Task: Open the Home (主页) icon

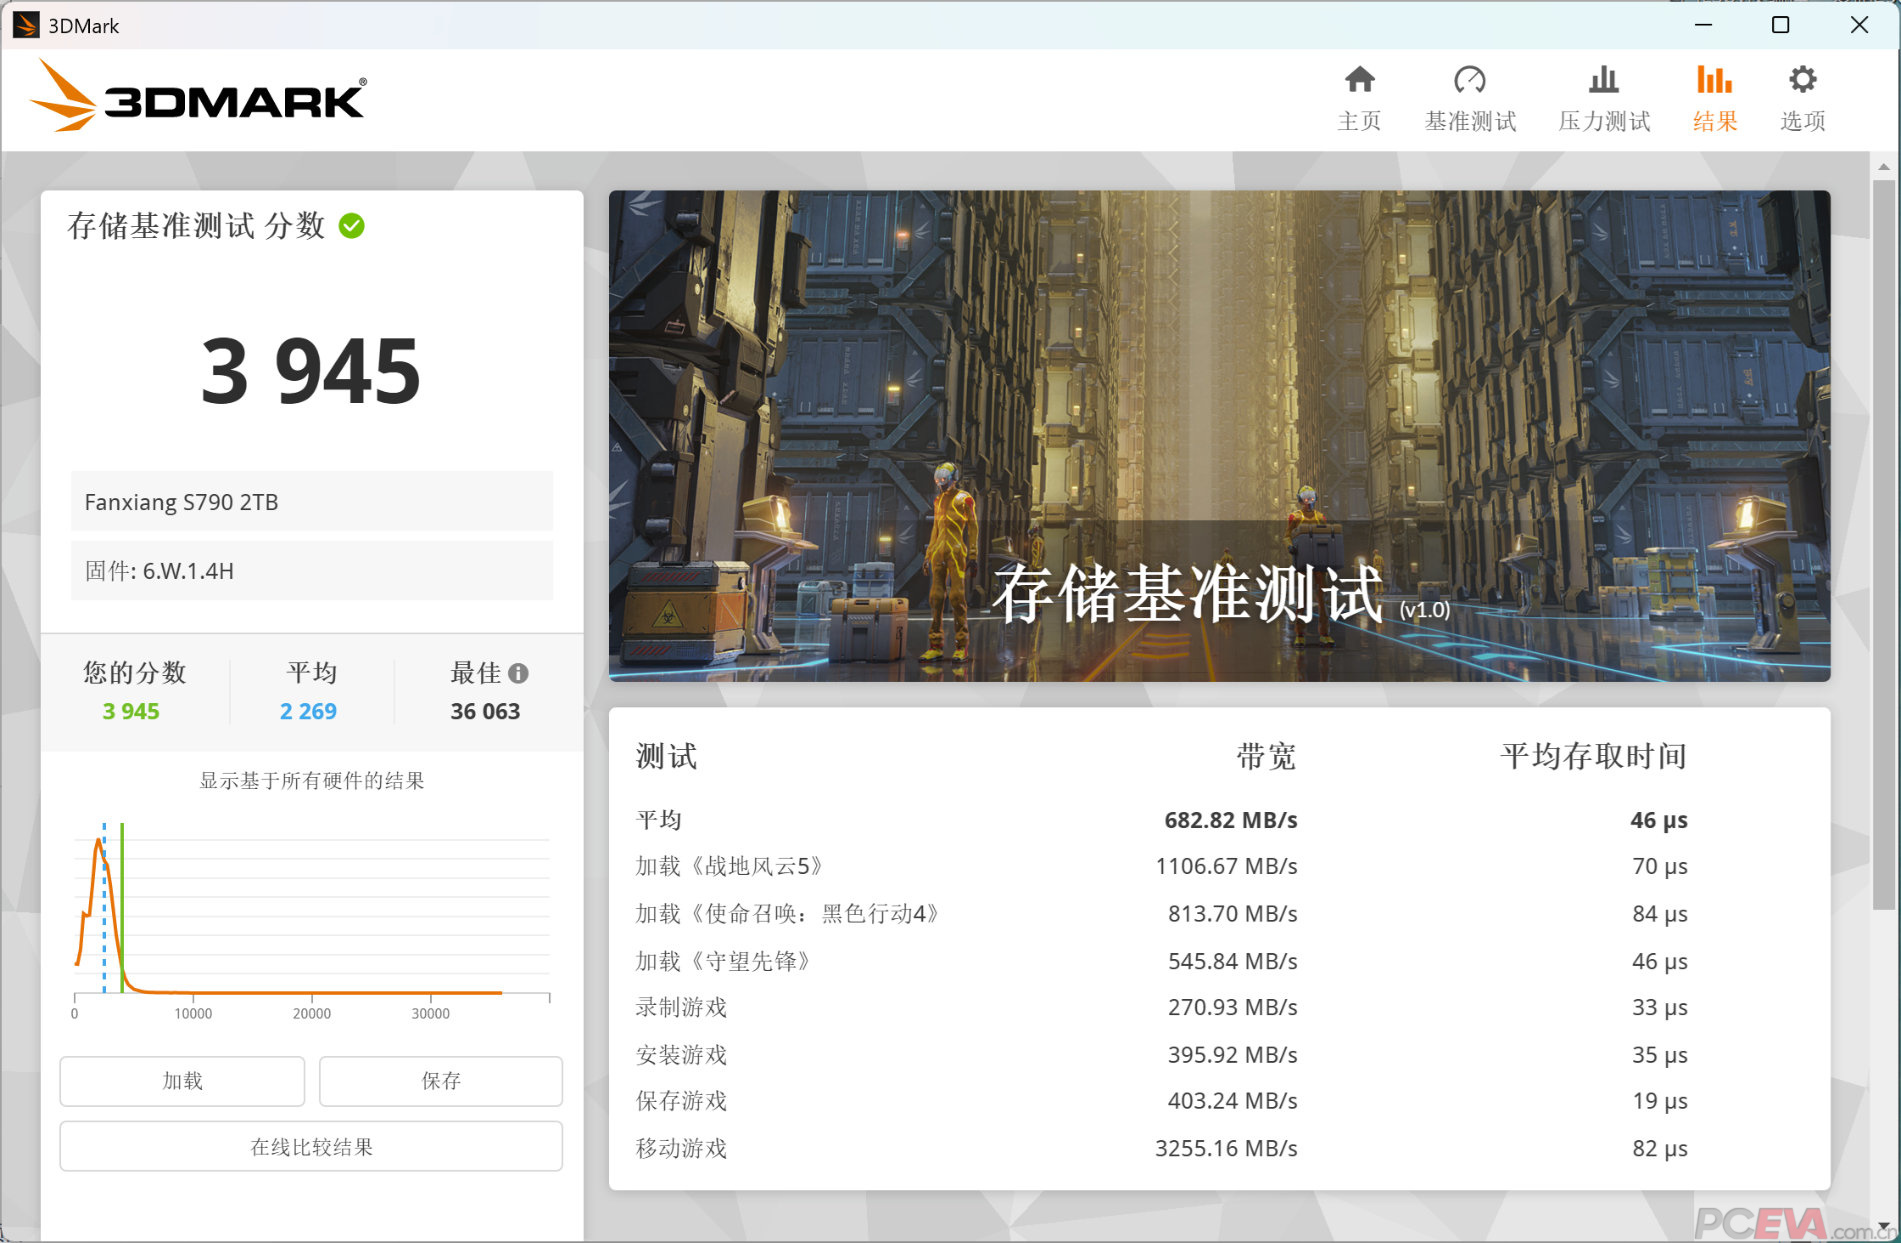Action: [x=1359, y=80]
